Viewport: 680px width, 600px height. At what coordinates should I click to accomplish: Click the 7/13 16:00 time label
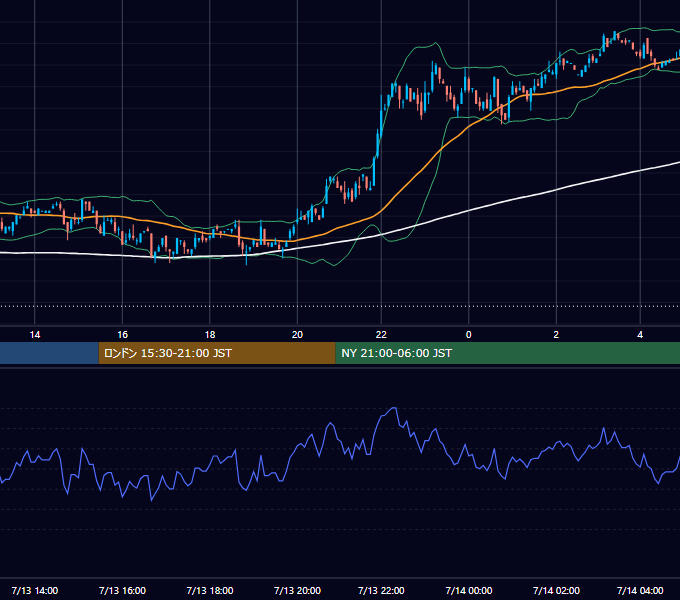[122, 590]
